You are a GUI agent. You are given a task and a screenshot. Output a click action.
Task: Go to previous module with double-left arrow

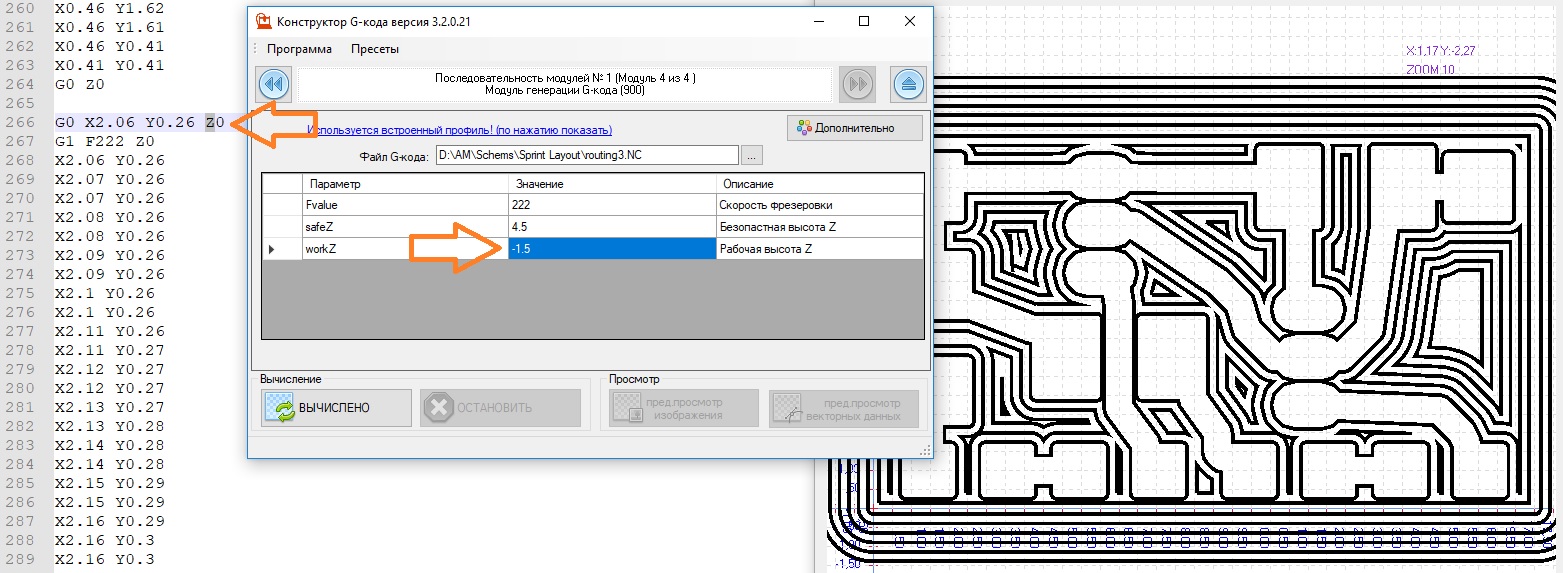(273, 84)
